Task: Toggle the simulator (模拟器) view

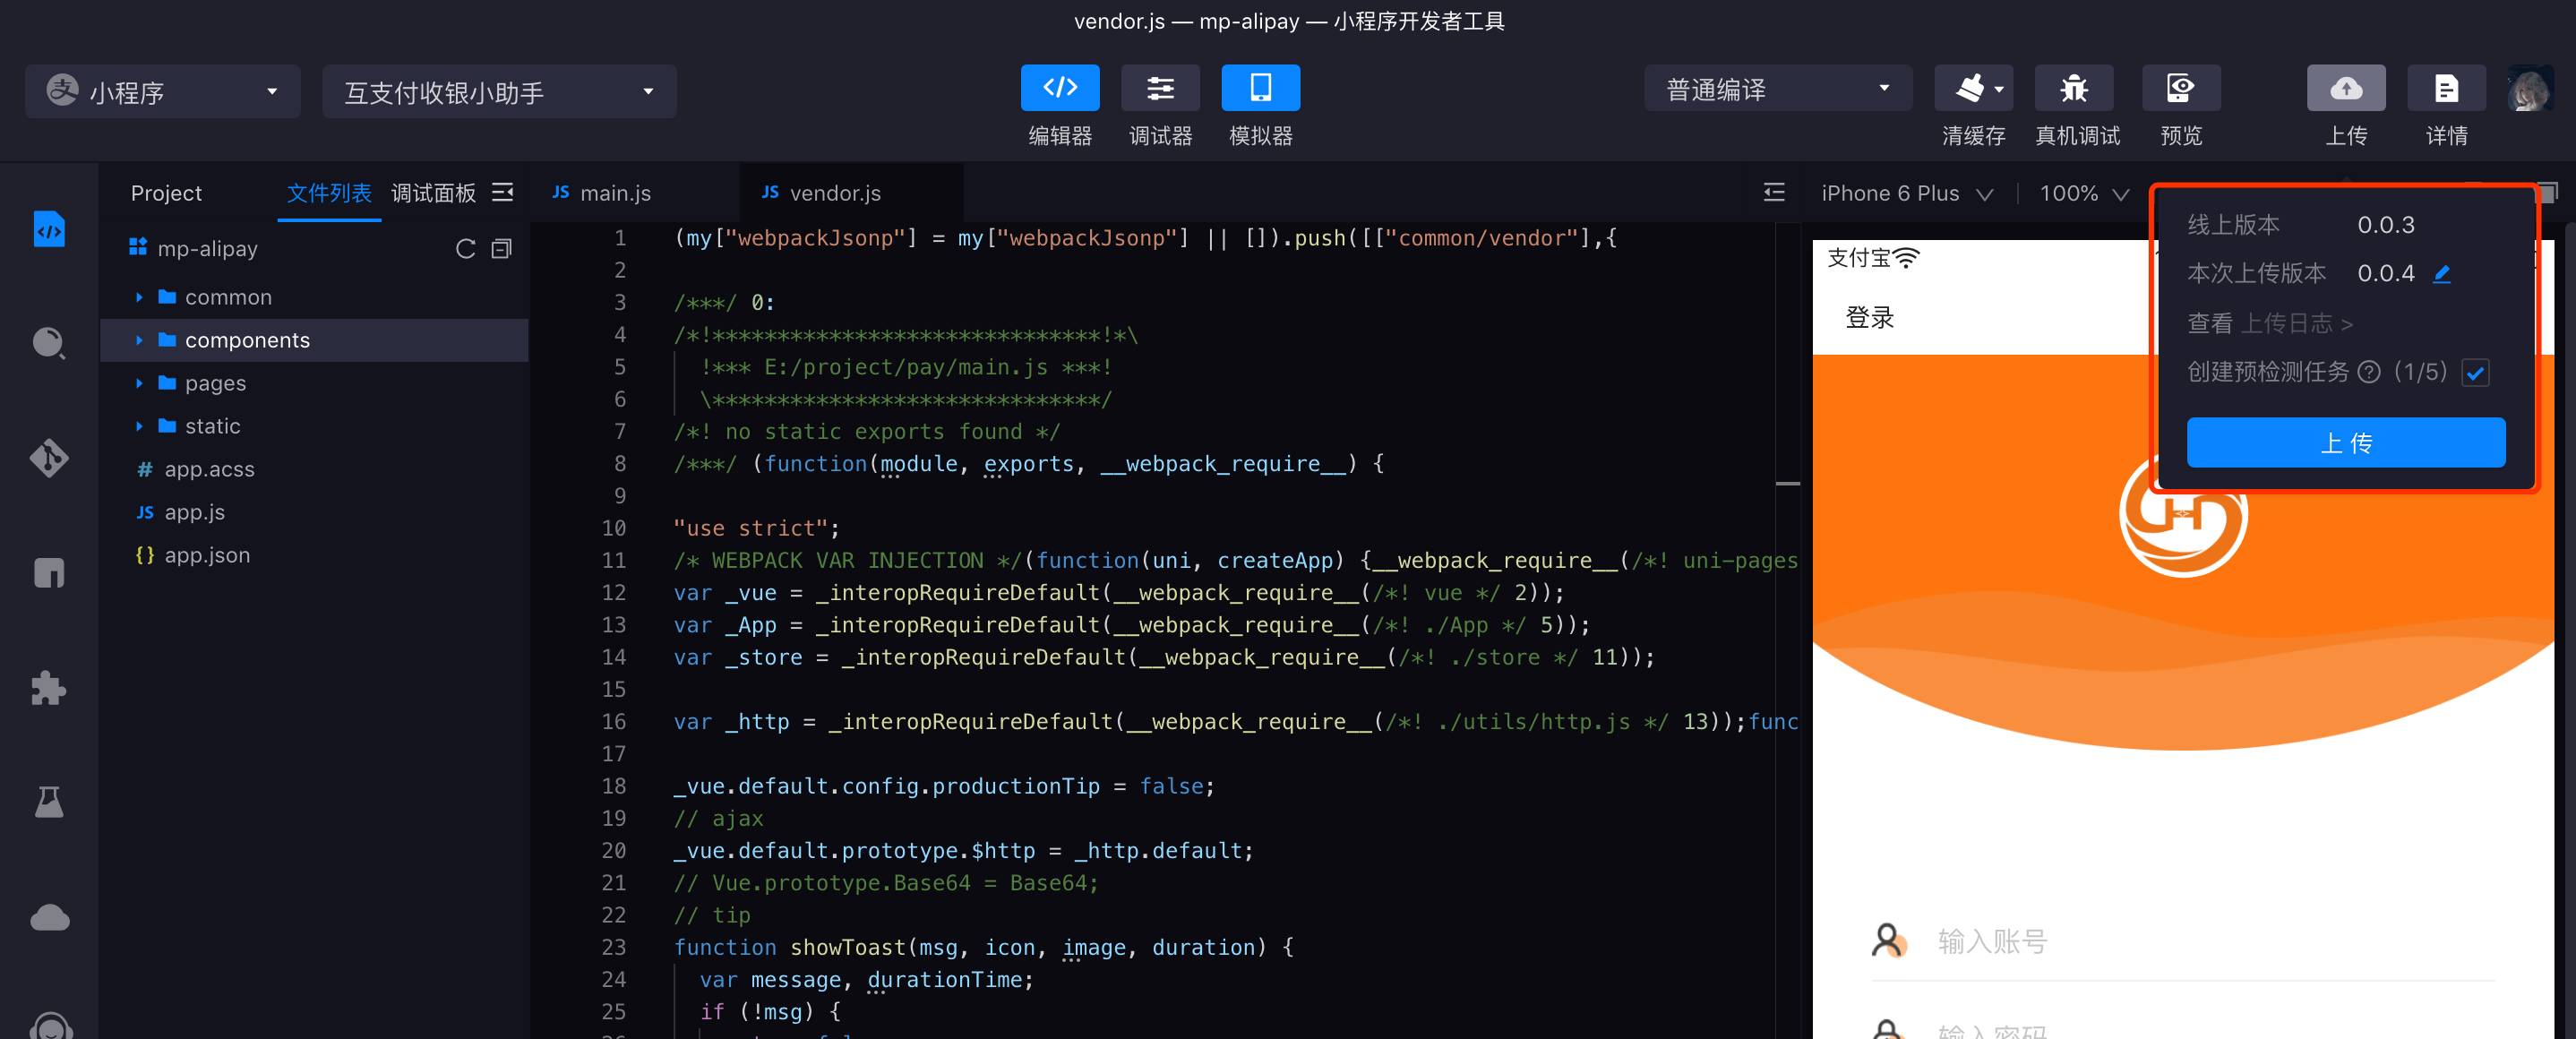Action: [x=1260, y=88]
